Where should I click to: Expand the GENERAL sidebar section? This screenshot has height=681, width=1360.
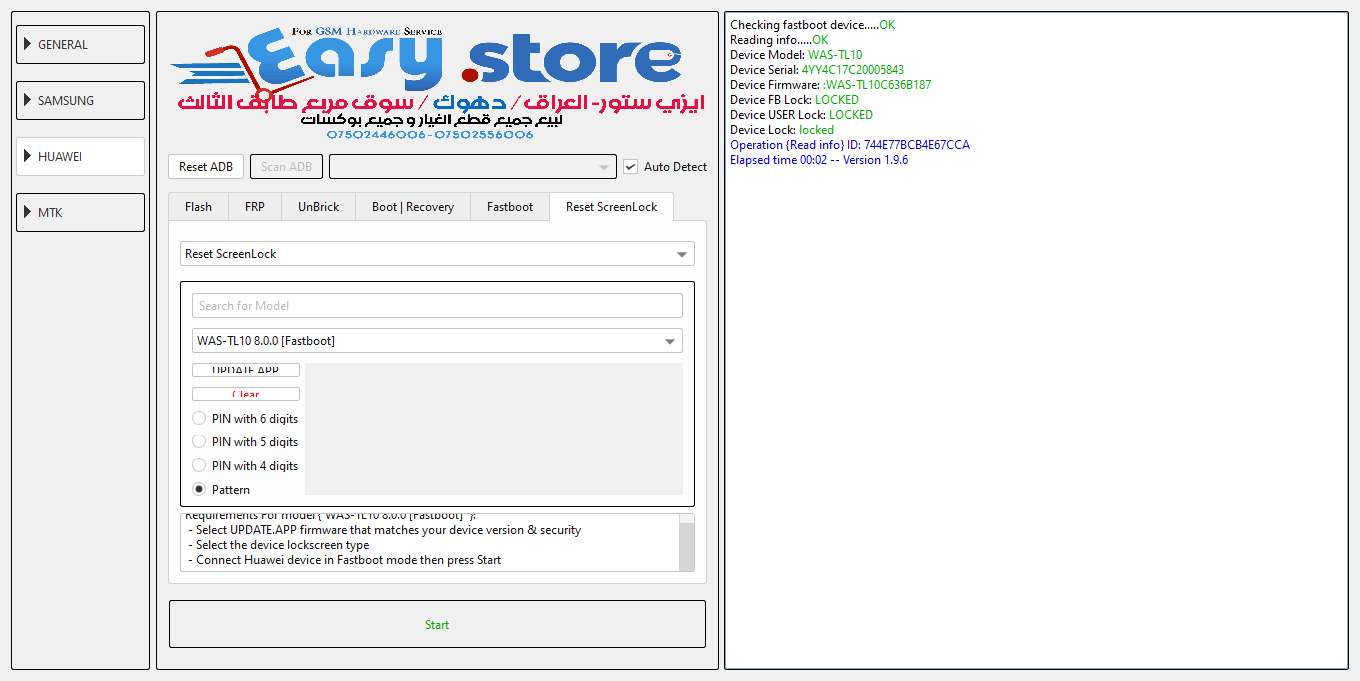point(80,45)
